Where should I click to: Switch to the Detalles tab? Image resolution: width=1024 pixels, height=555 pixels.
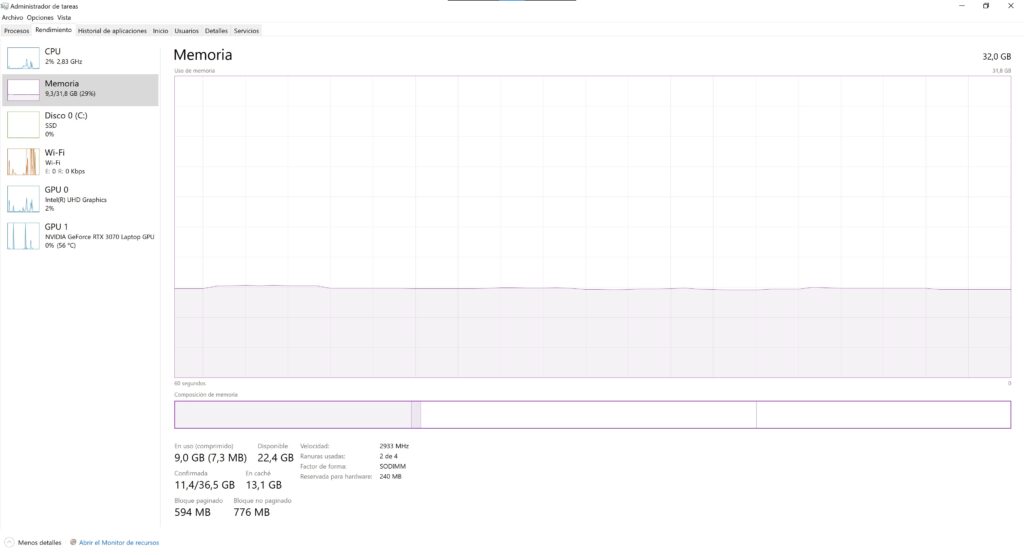216,31
